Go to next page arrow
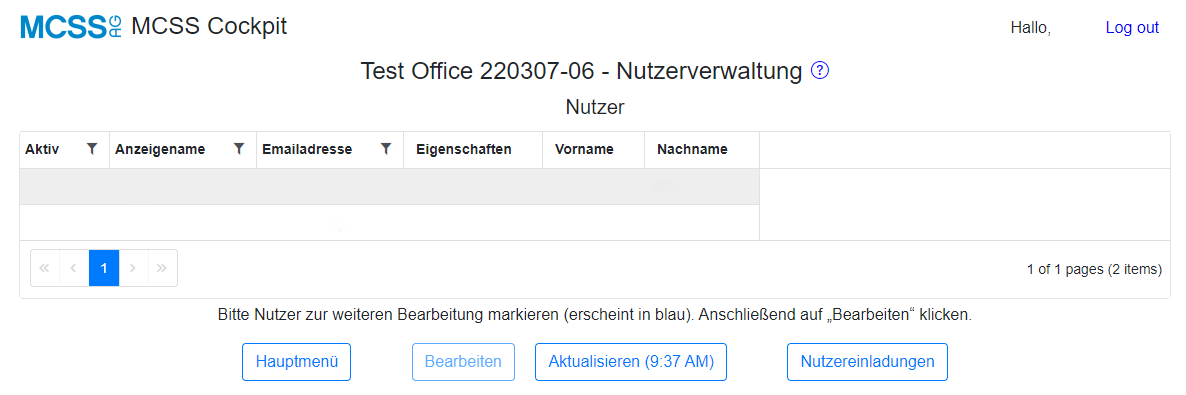Viewport: 1186px width, 395px height. click(x=133, y=268)
